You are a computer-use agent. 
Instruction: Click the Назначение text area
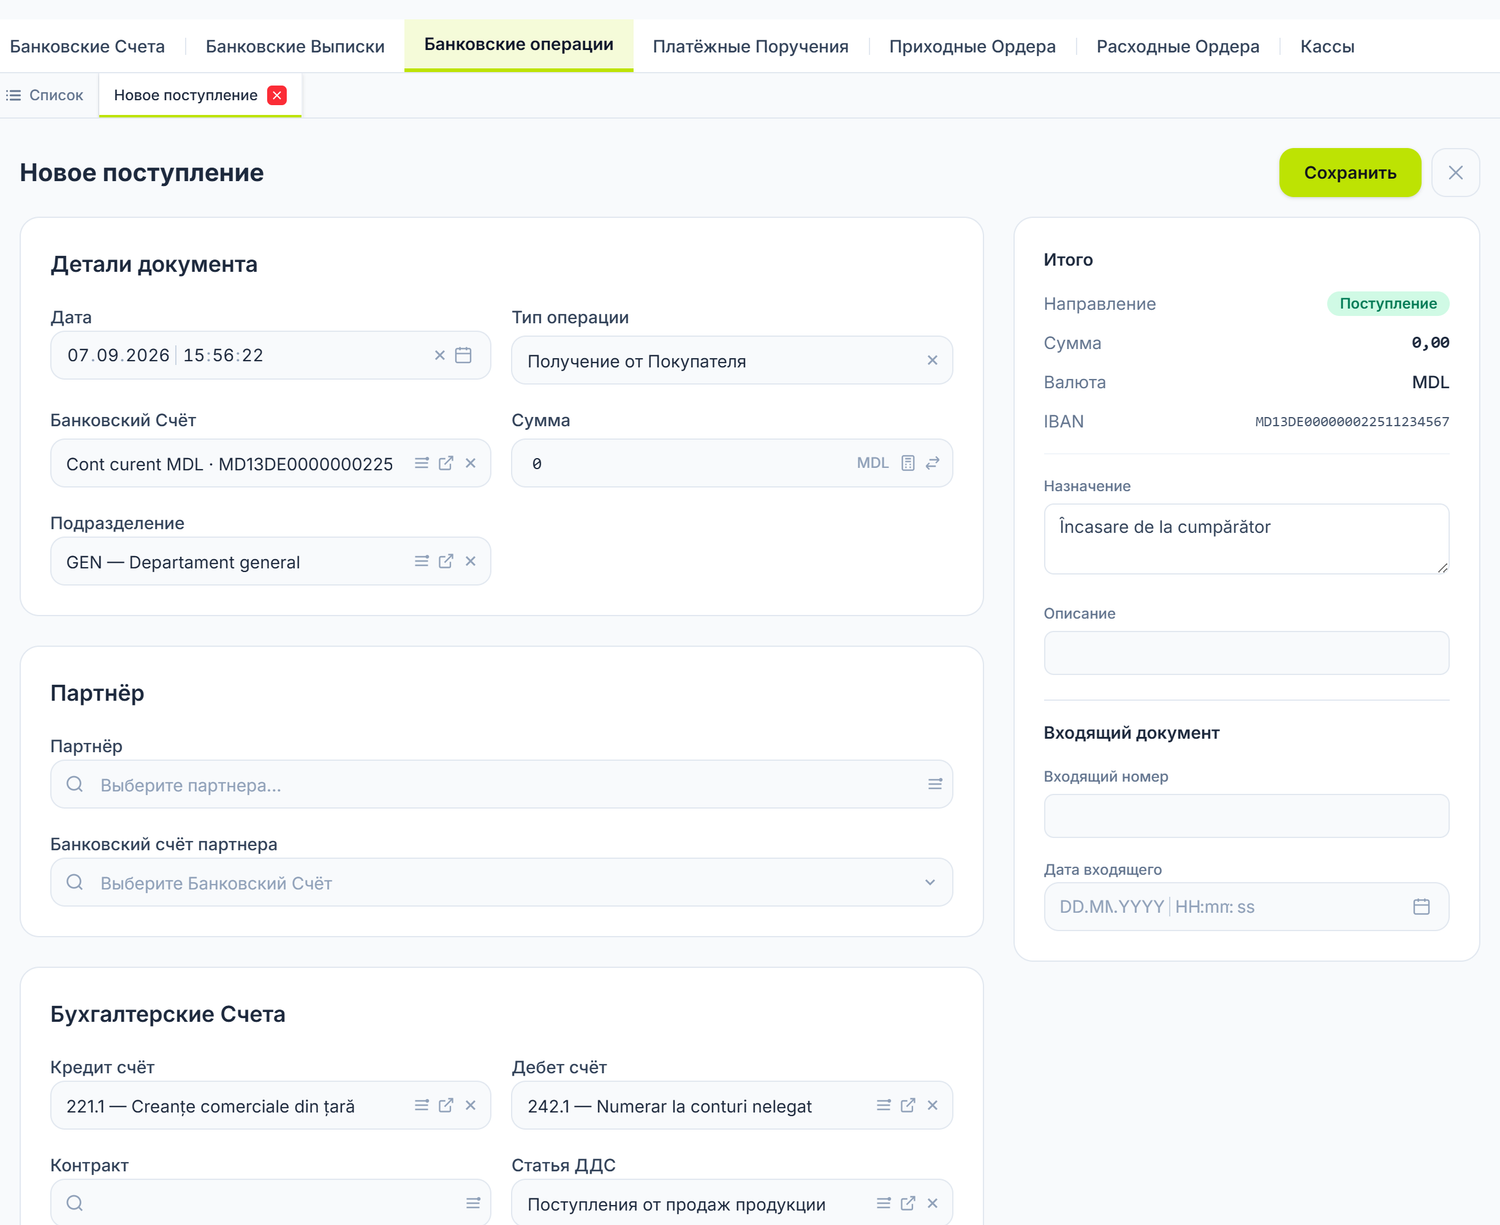click(1246, 538)
